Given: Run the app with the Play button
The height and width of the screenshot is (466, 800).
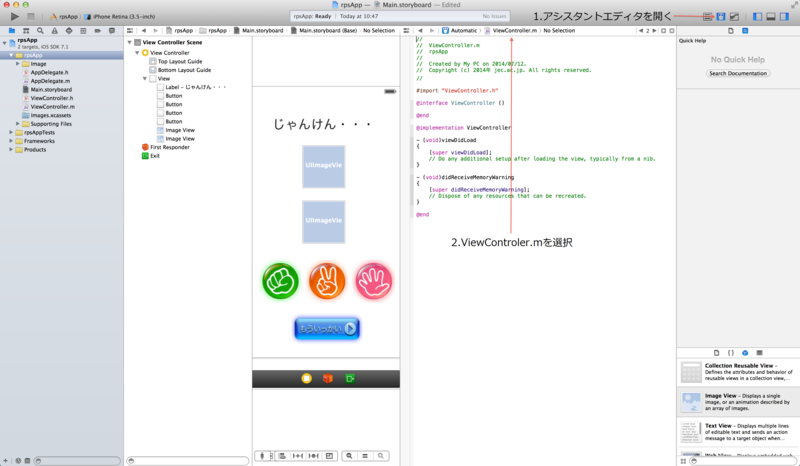Looking at the screenshot, I should pos(15,17).
